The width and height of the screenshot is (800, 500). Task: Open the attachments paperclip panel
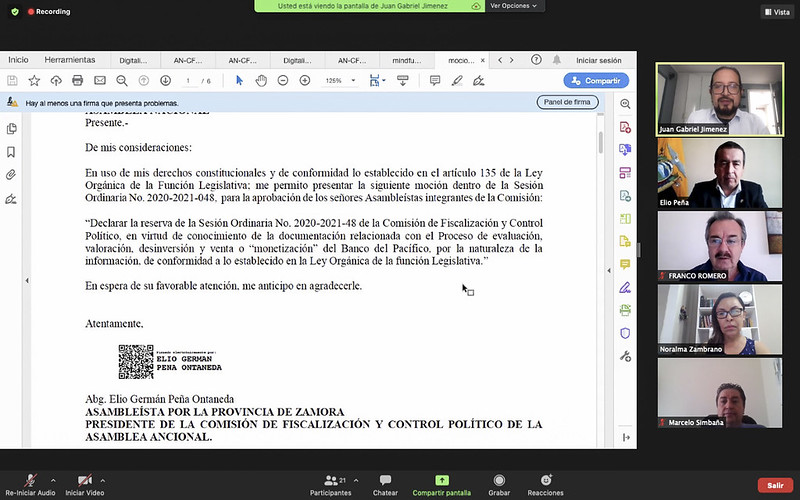click(11, 175)
